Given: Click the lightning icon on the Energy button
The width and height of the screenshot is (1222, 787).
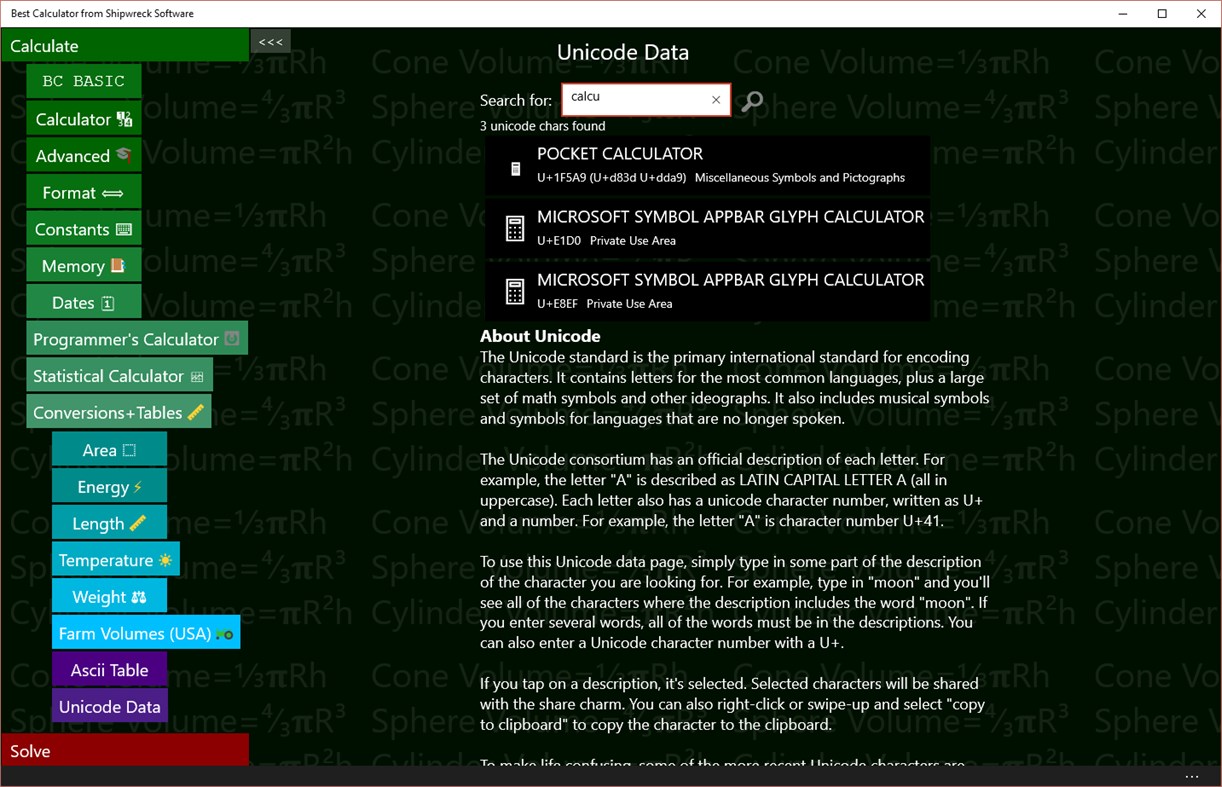Looking at the screenshot, I should 136,486.
